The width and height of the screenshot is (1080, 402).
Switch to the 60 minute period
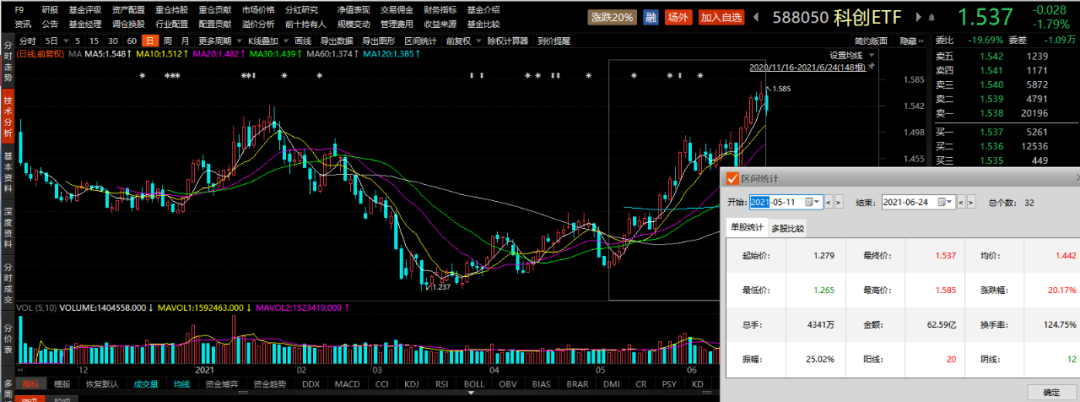131,41
